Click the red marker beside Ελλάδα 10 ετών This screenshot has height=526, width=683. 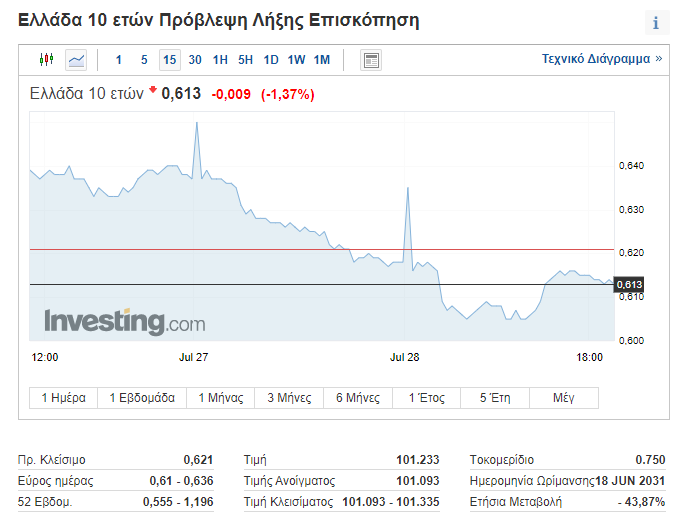[x=153, y=91]
